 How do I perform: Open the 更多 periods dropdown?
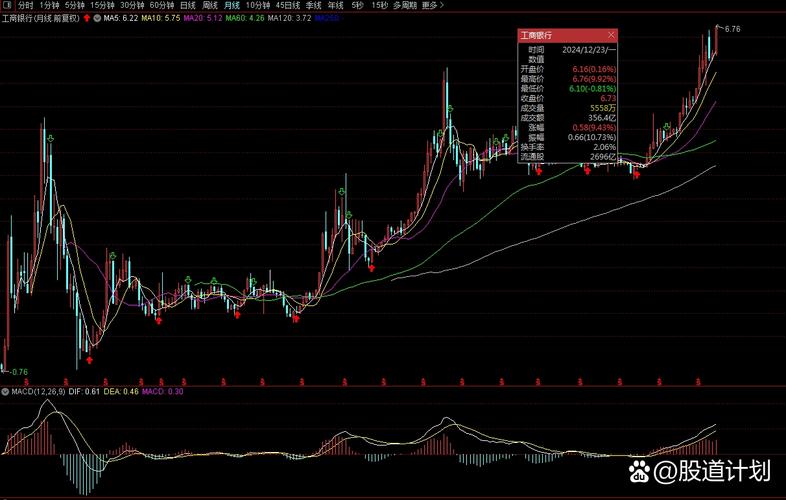pos(432,5)
